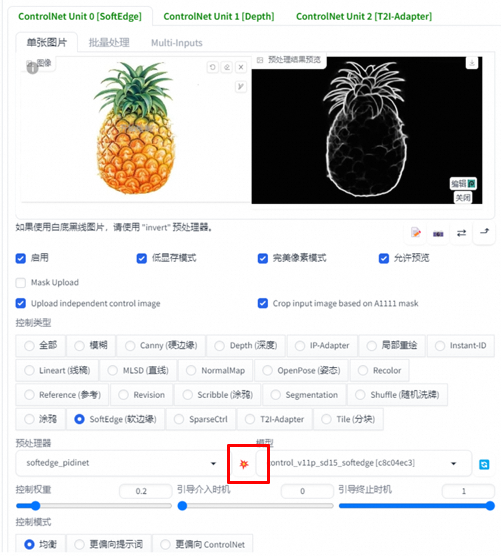Uncheck Crop input image based on A1111 mask
The height and width of the screenshot is (556, 501).
[x=263, y=304]
